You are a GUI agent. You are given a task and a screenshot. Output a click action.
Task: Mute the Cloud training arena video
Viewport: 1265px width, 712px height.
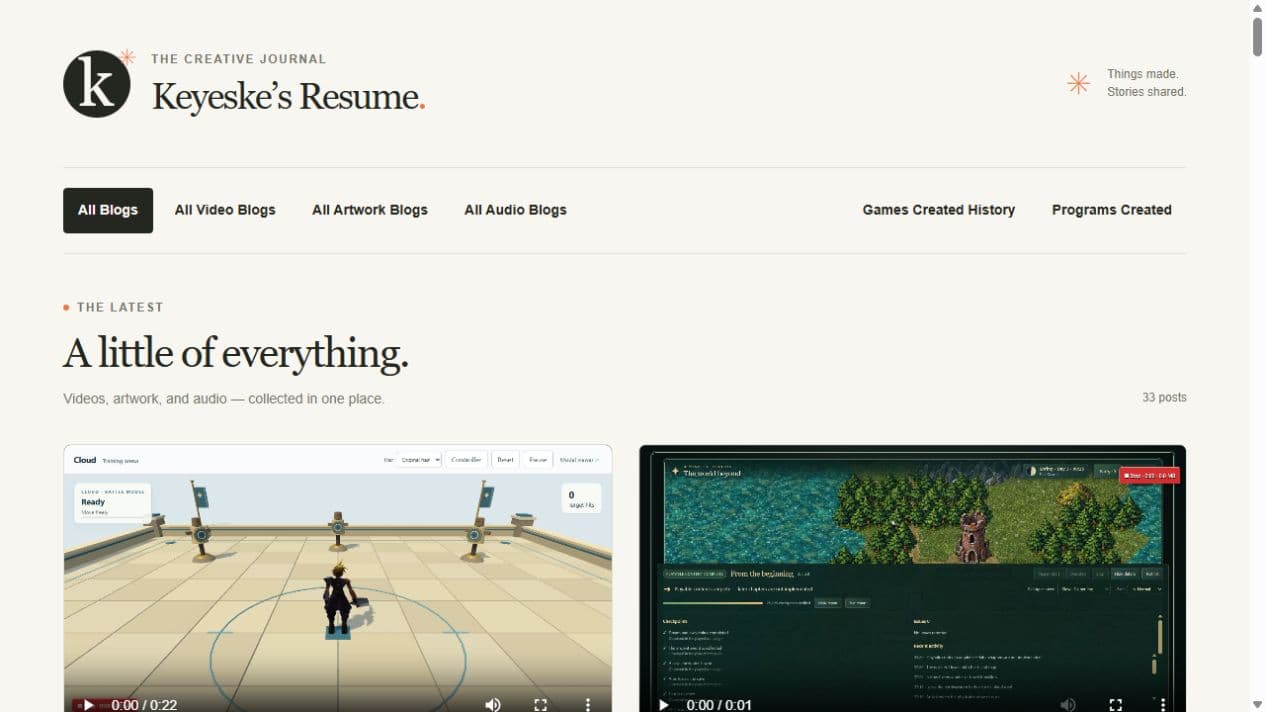tap(493, 705)
